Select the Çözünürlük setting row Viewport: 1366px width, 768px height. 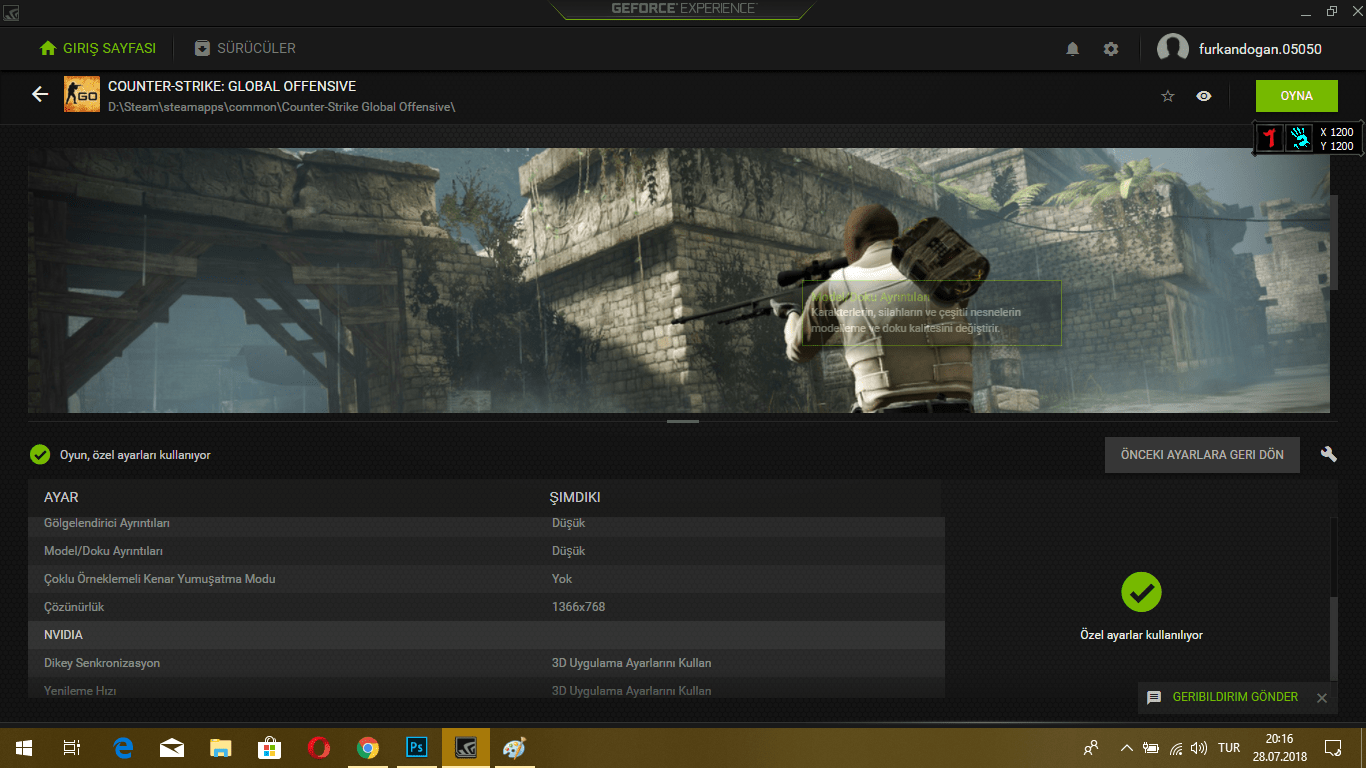pyautogui.click(x=486, y=607)
